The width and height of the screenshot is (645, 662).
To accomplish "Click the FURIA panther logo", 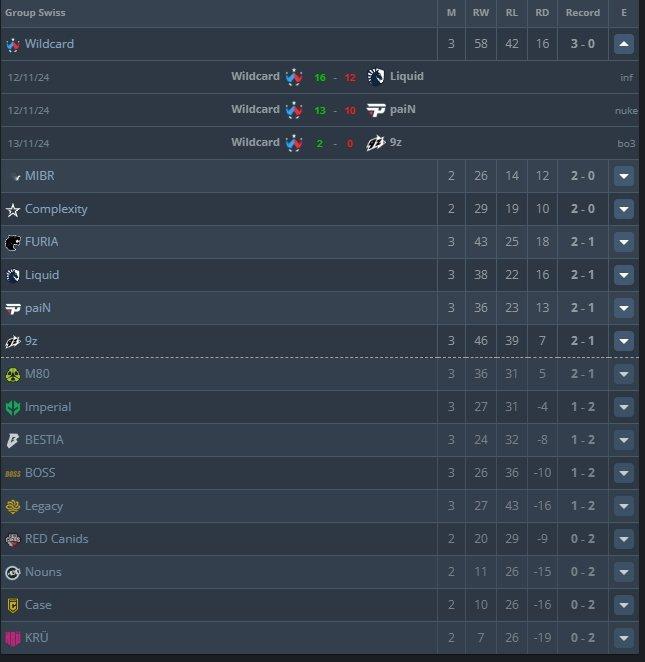I will (13, 242).
